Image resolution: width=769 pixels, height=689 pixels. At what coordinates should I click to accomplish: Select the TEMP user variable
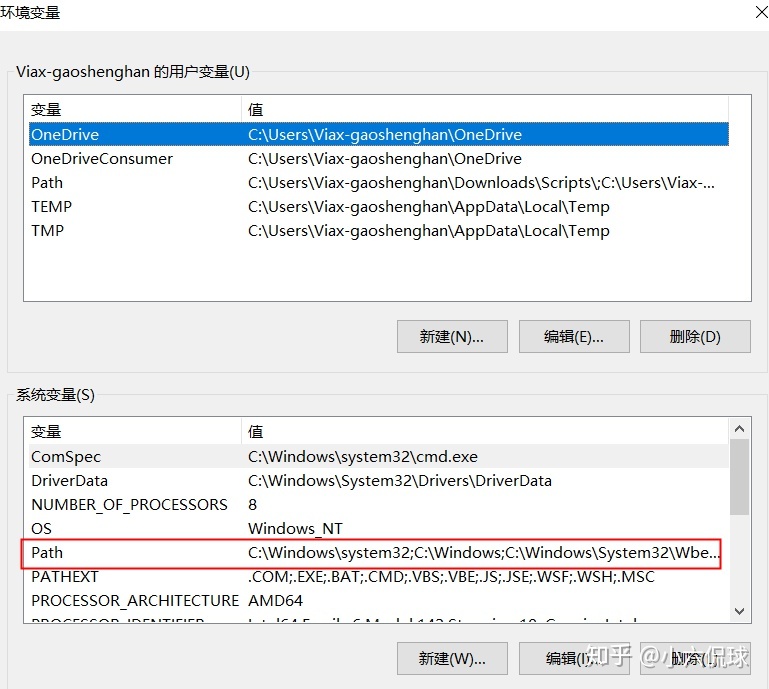pos(379,206)
